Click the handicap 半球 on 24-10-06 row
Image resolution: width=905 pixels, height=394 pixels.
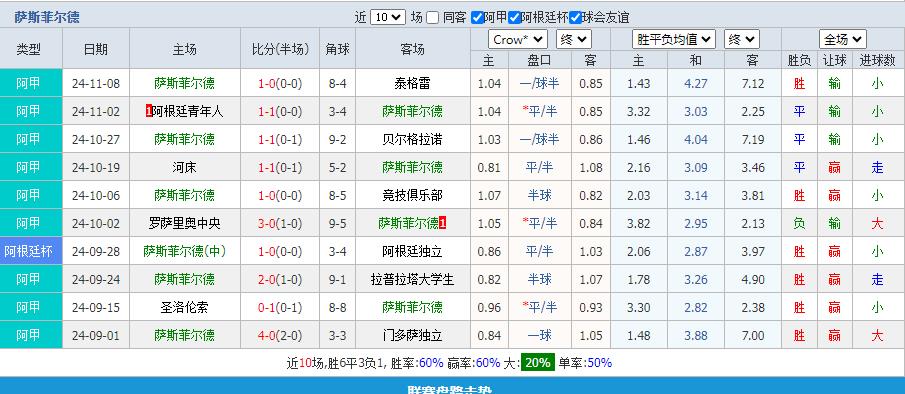tap(540, 196)
